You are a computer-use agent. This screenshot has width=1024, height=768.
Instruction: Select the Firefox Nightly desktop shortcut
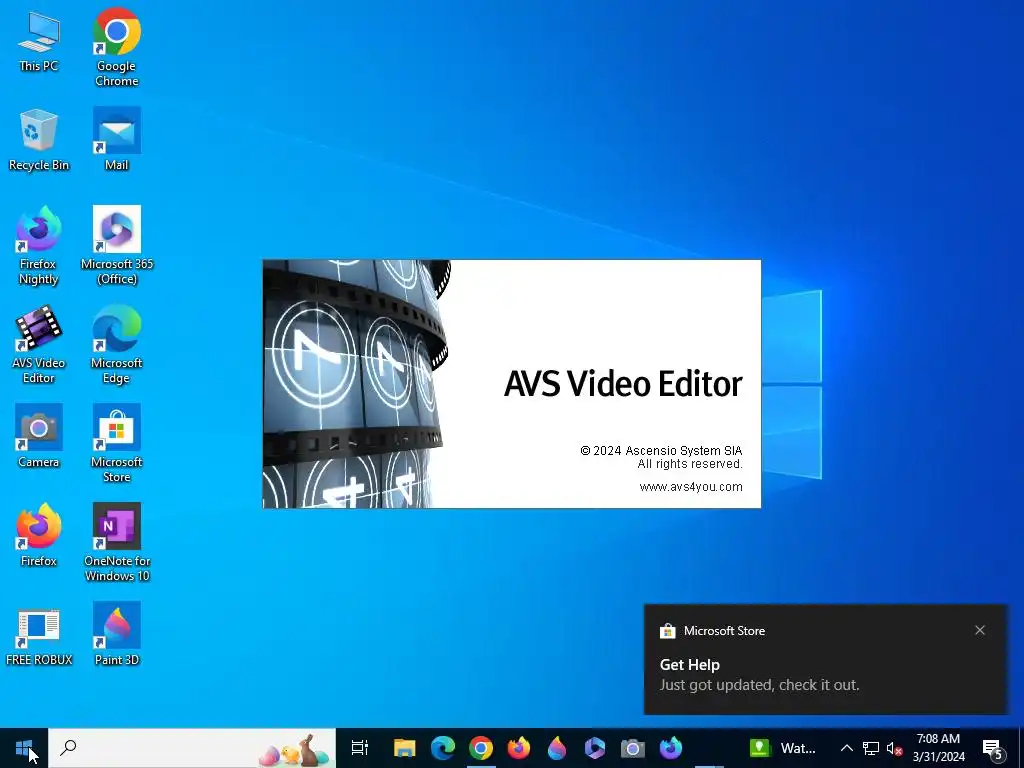click(39, 246)
